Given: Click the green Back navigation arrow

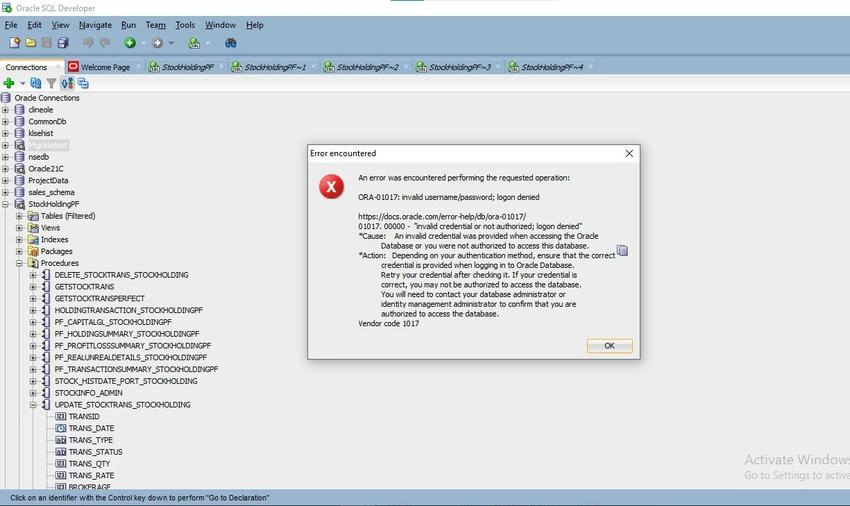Looking at the screenshot, I should (130, 43).
